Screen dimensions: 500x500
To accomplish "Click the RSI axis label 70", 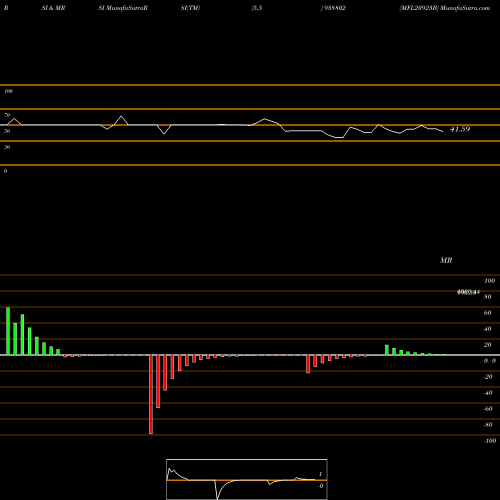I will 7,115.
